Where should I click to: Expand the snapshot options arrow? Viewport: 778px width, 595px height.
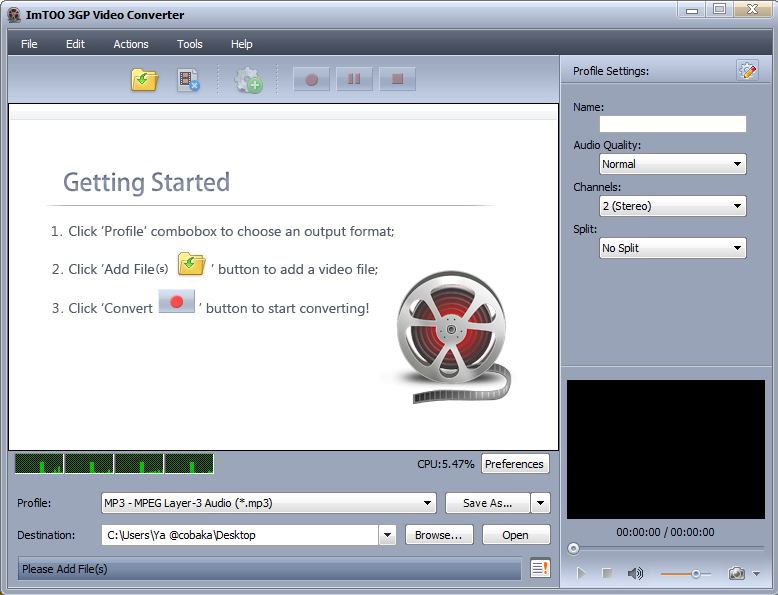pos(756,574)
